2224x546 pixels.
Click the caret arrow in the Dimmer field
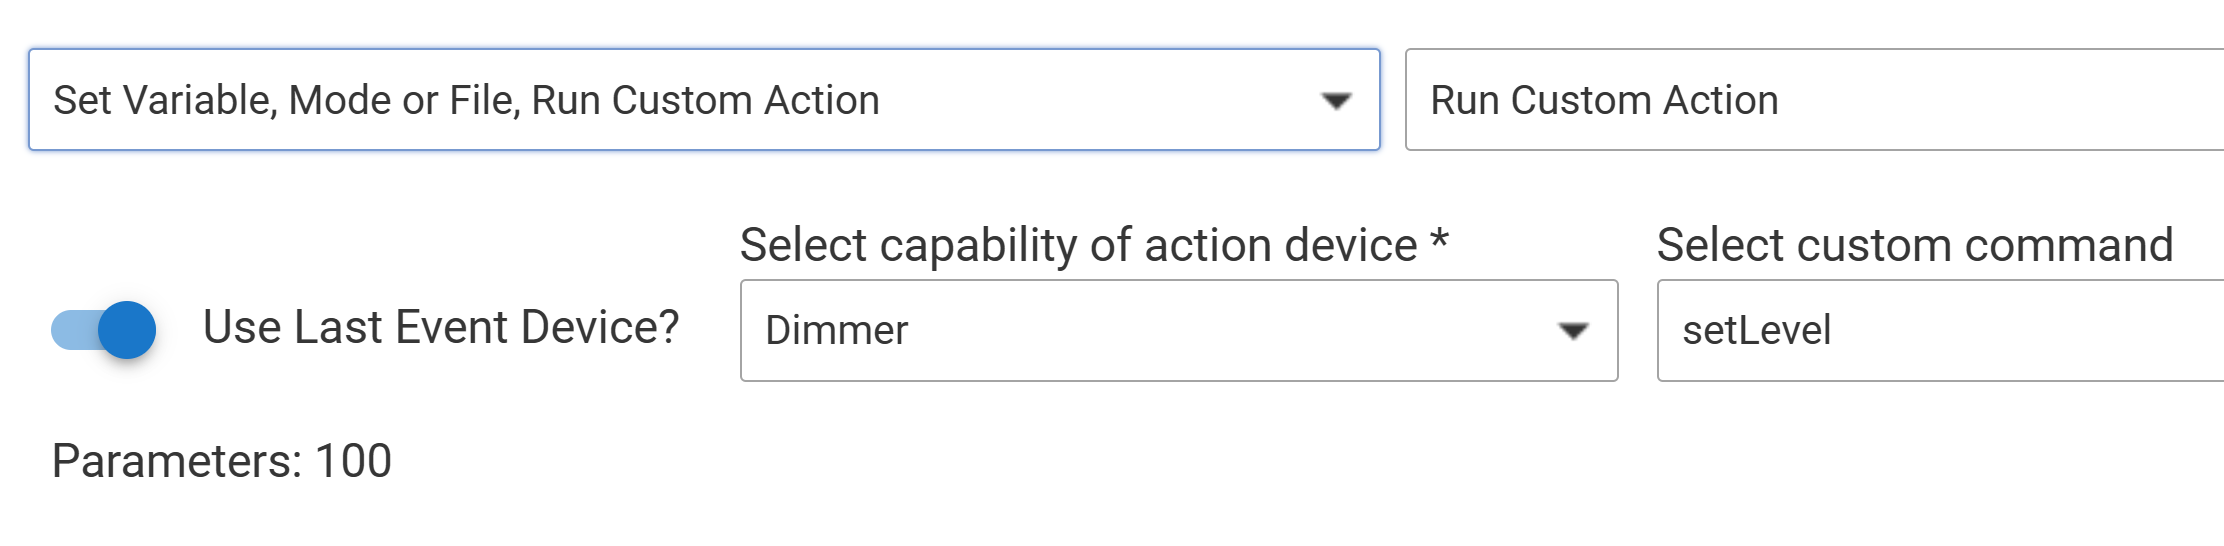click(x=1573, y=331)
